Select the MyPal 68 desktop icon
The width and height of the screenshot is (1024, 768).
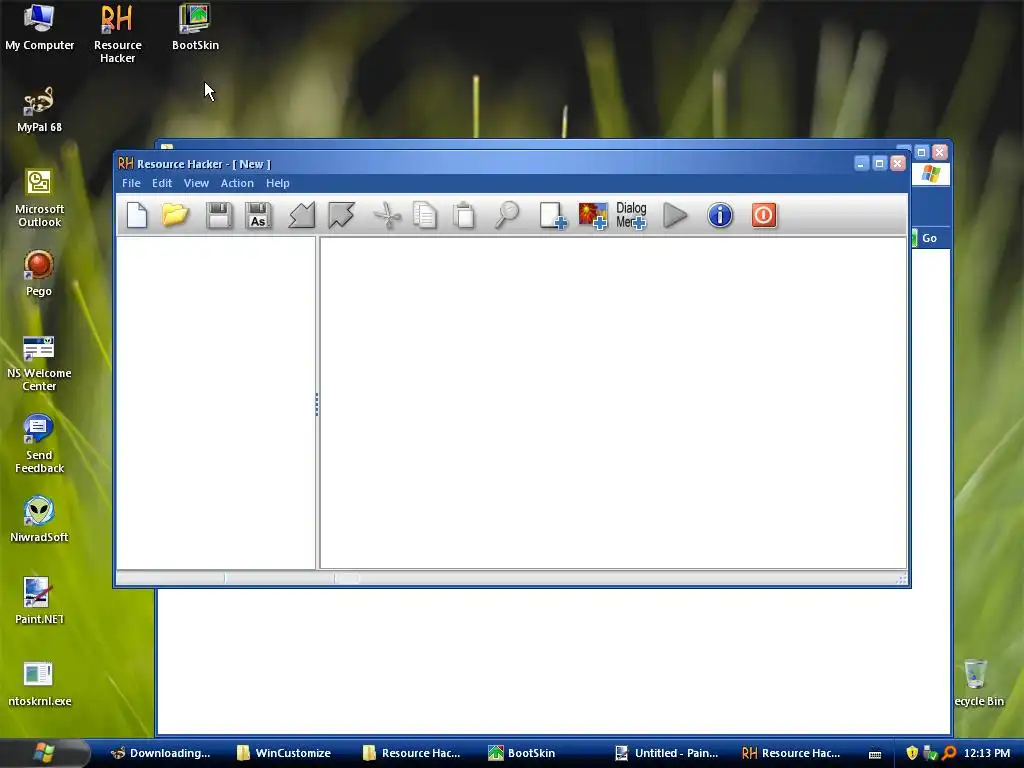[x=39, y=110]
